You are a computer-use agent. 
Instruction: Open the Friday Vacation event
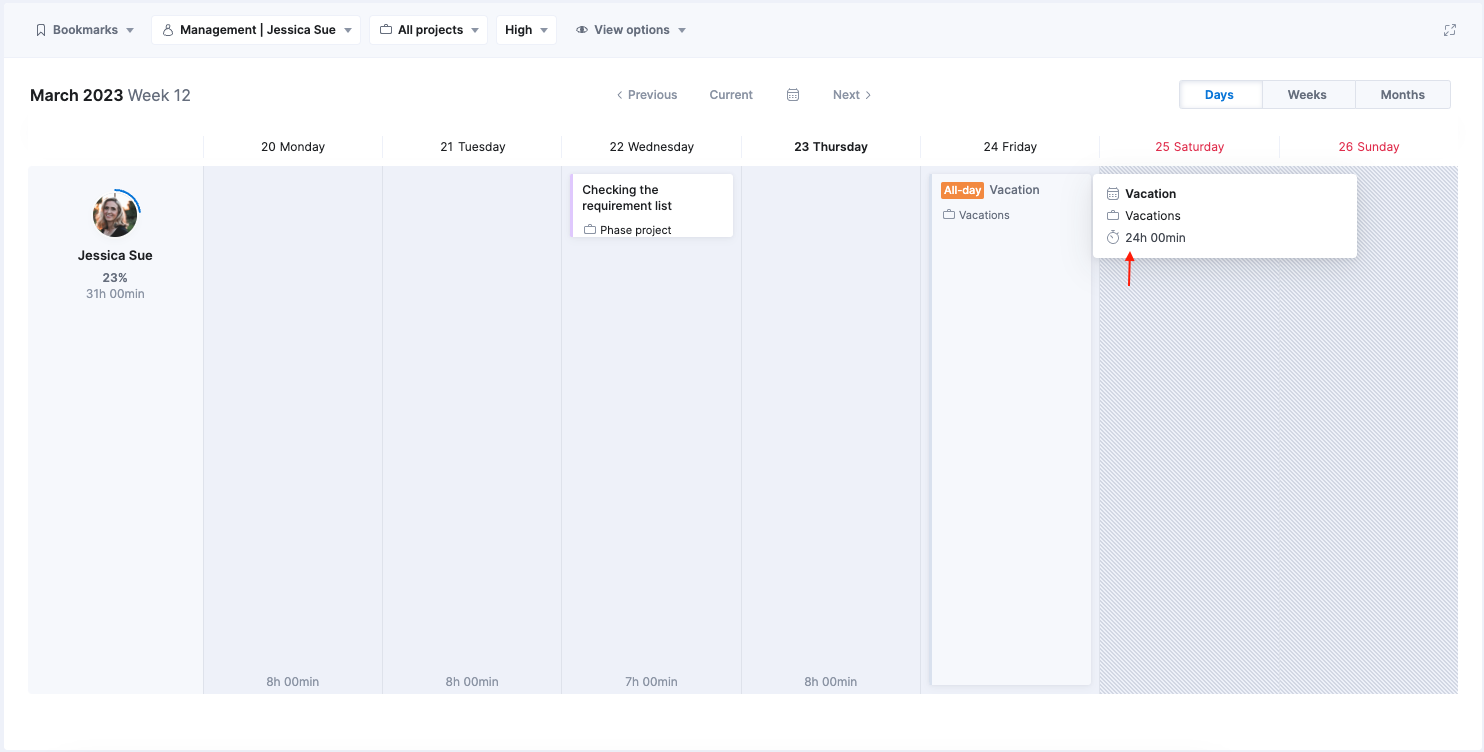1011,429
